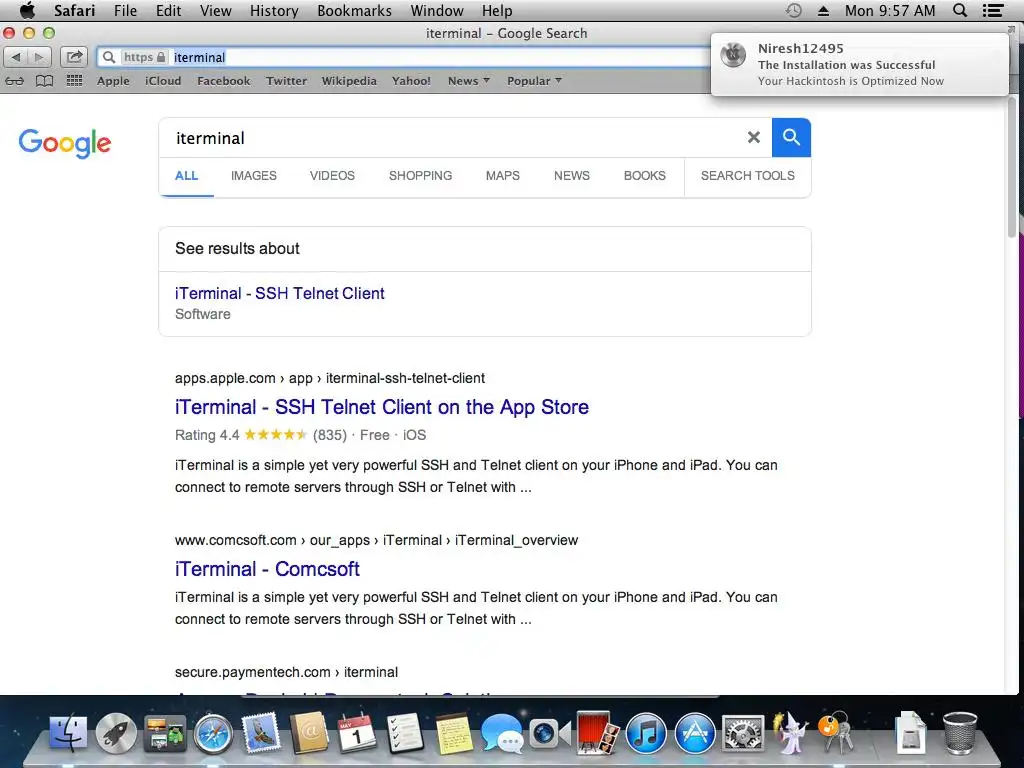1024x768 pixels.
Task: Open Safari compass icon in Dock
Action: pos(213,733)
